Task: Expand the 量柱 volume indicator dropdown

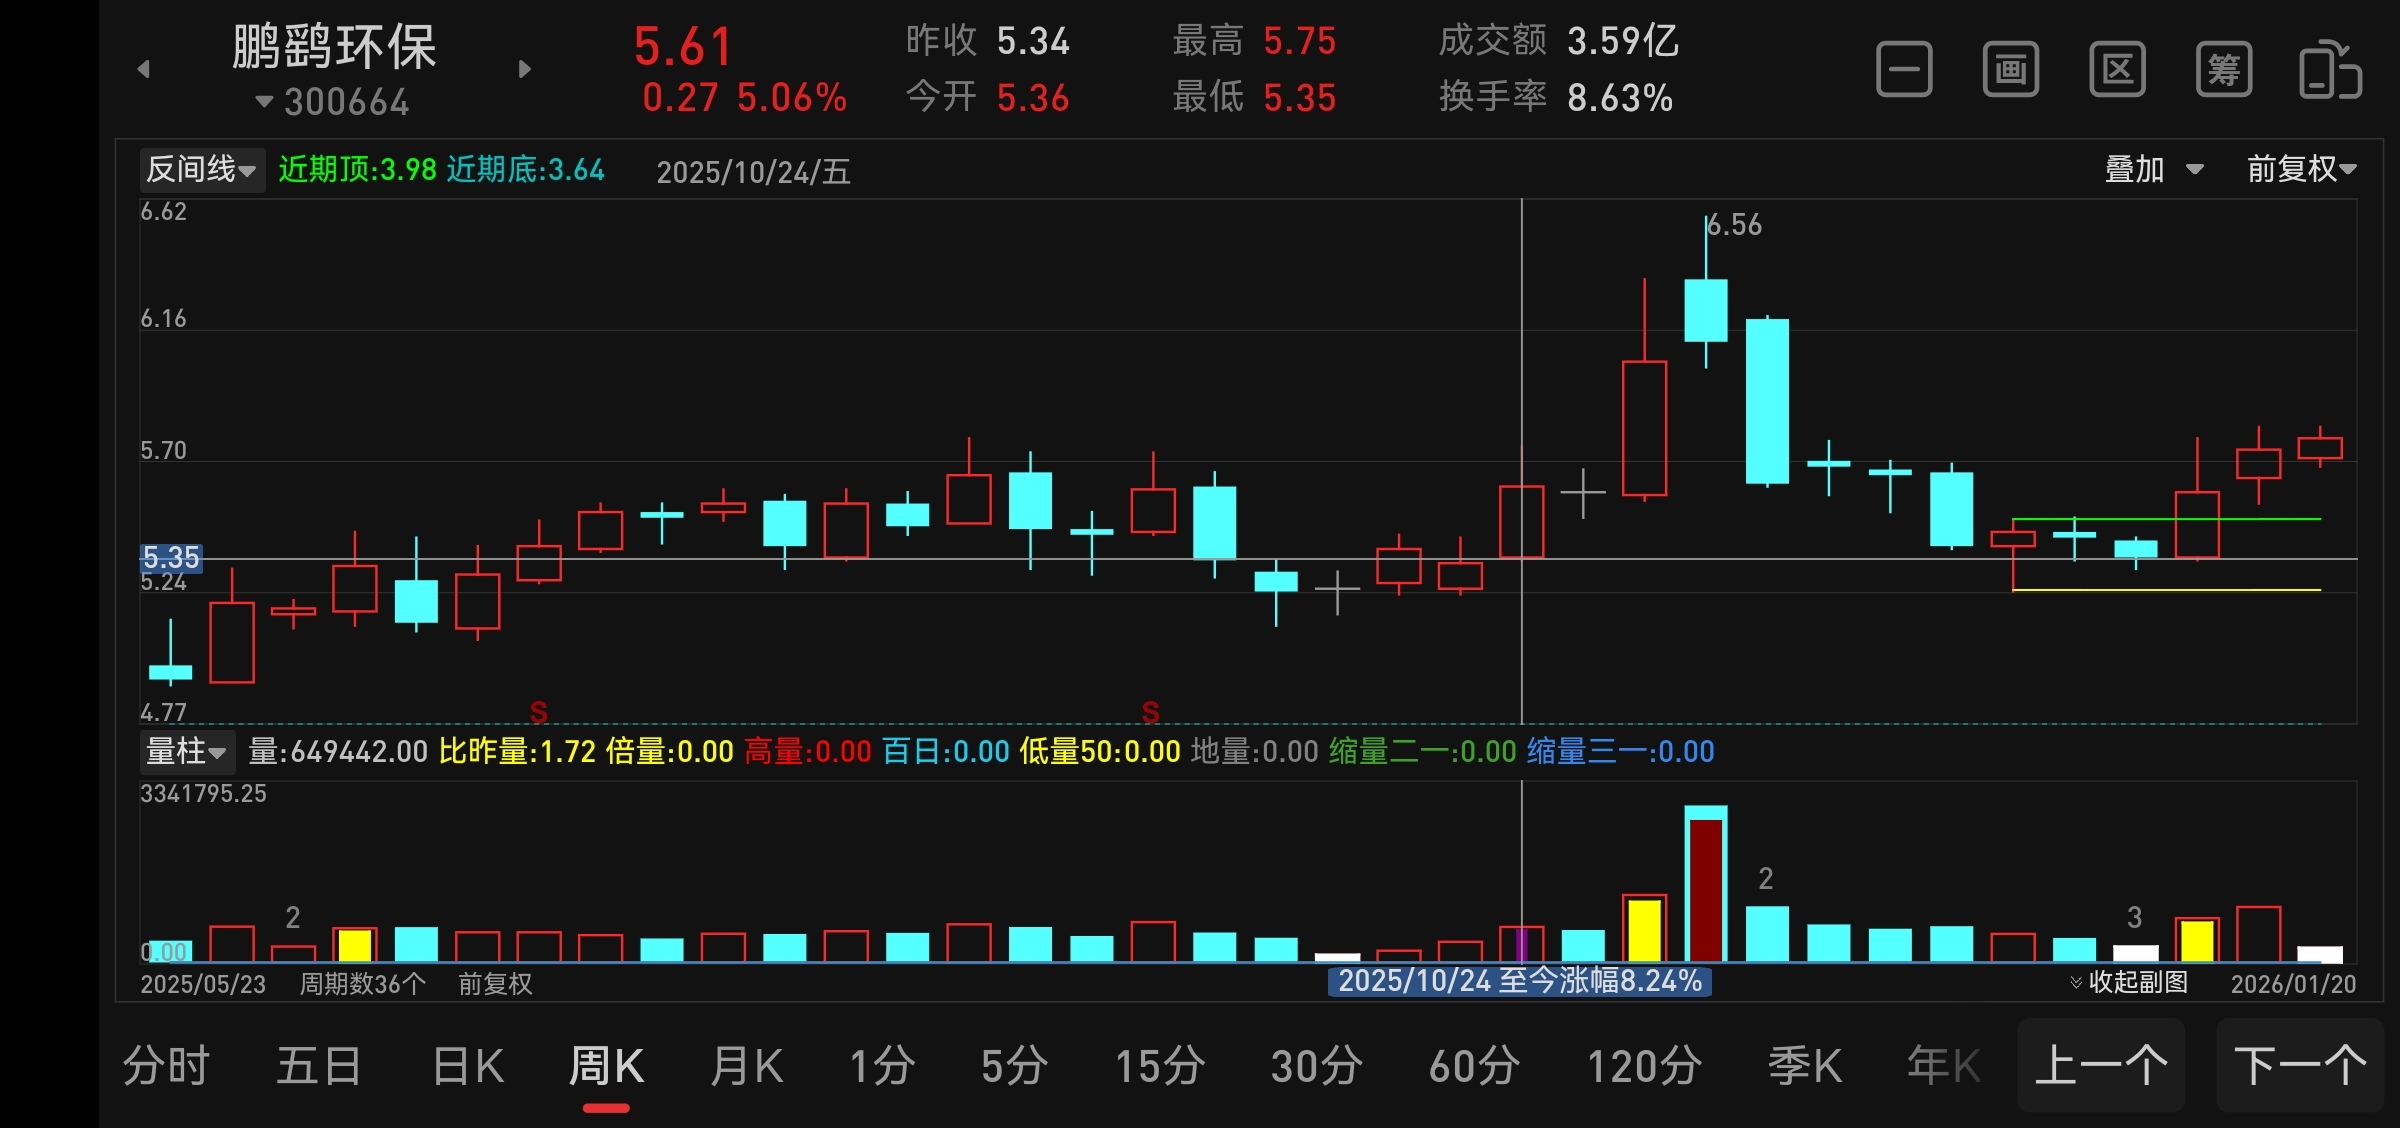Action: [187, 751]
